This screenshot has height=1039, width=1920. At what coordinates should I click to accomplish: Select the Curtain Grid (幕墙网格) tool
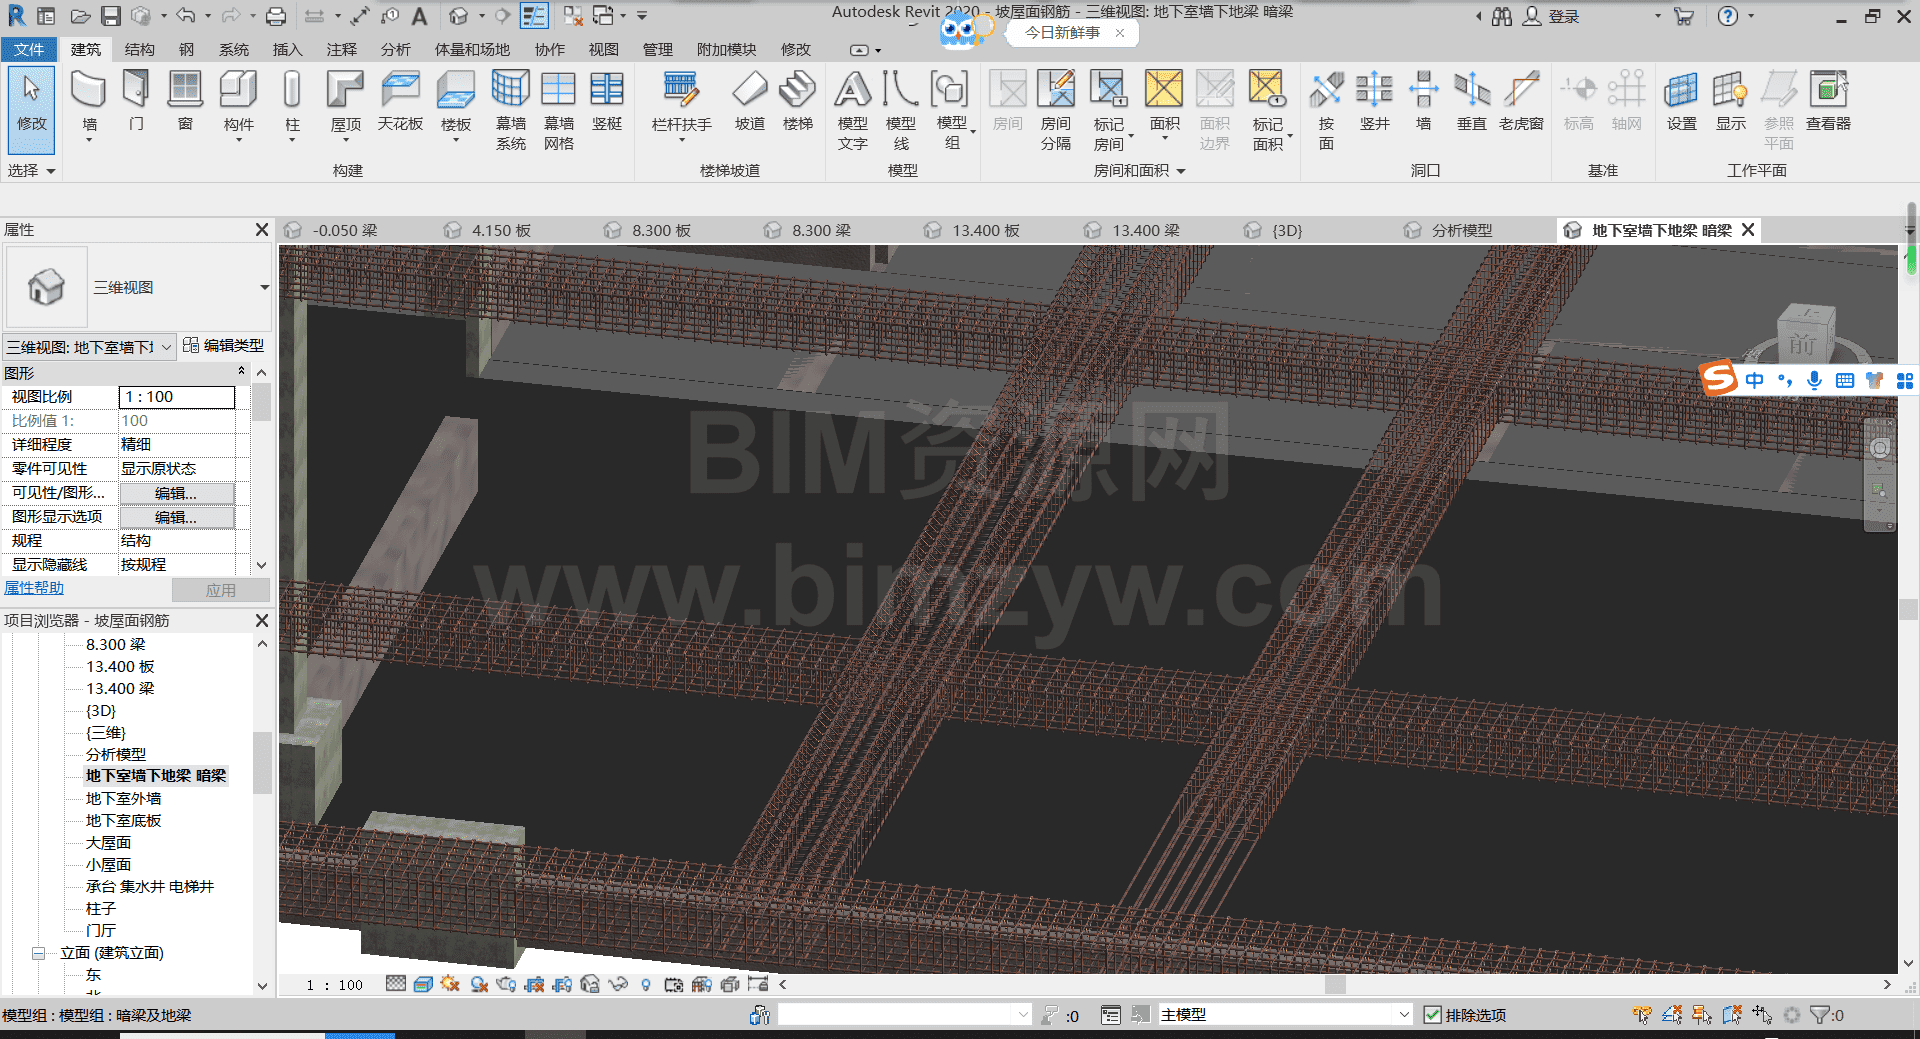pyautogui.click(x=558, y=110)
